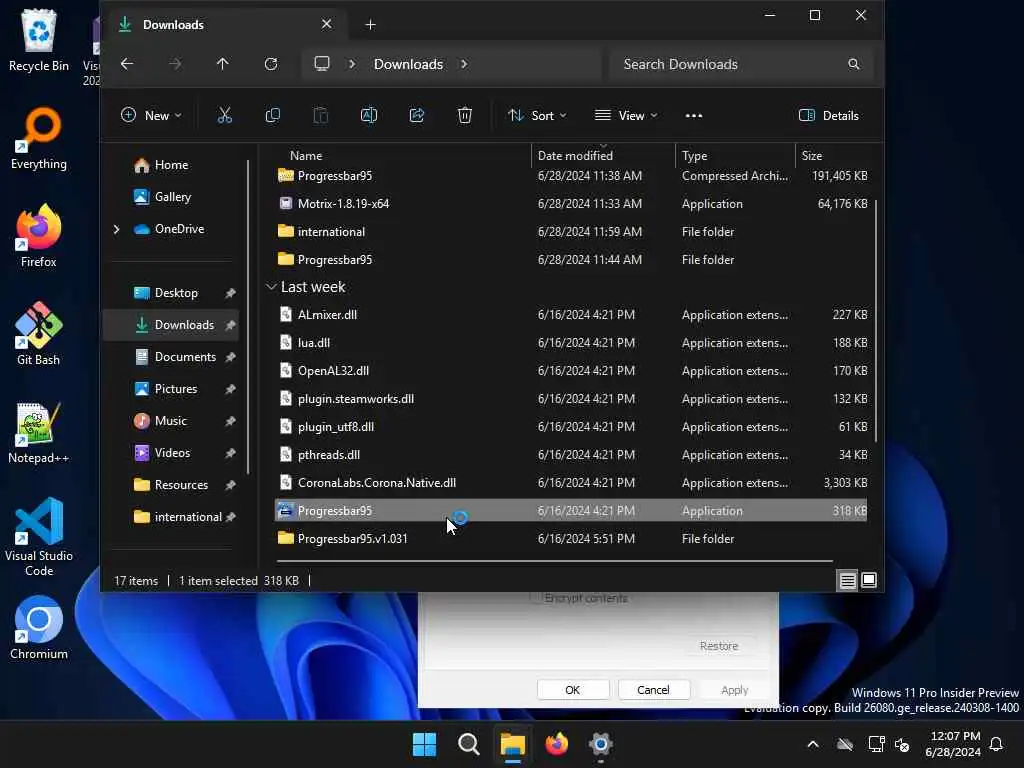Click Firefox icon on the taskbar
Image resolution: width=1024 pixels, height=768 pixels.
pyautogui.click(x=556, y=744)
